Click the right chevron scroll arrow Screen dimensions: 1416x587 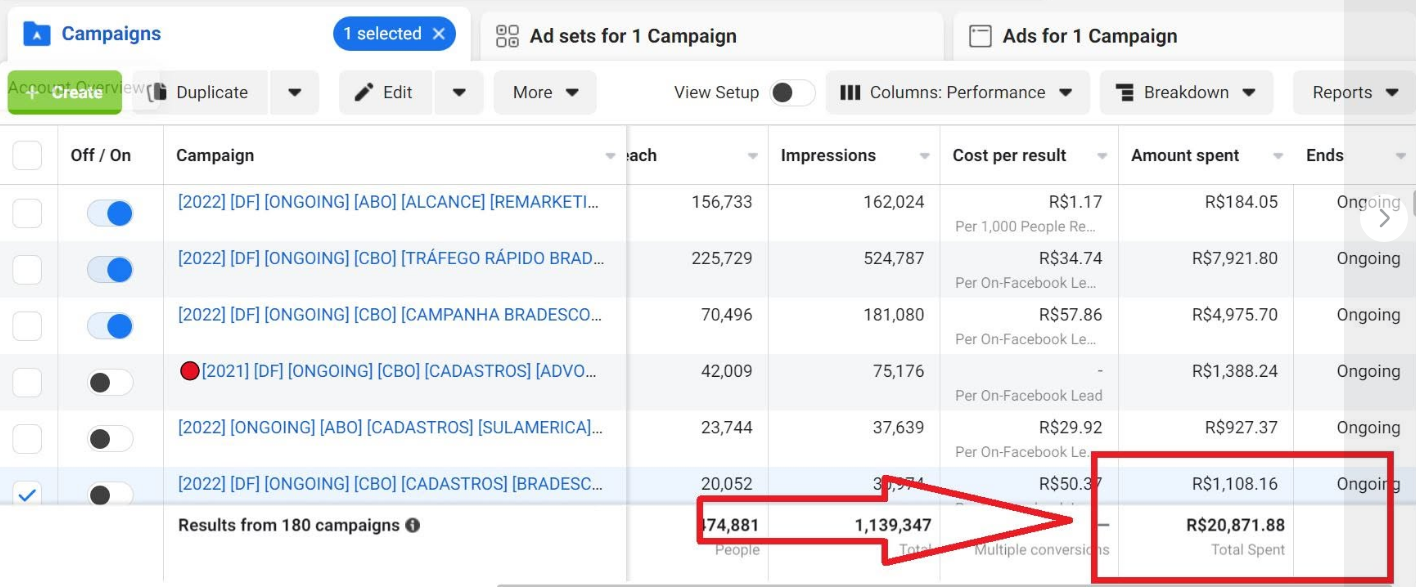coord(1384,218)
